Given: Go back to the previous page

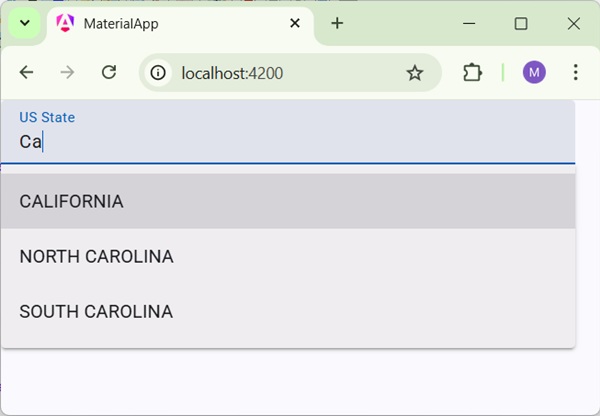Looking at the screenshot, I should 27,72.
